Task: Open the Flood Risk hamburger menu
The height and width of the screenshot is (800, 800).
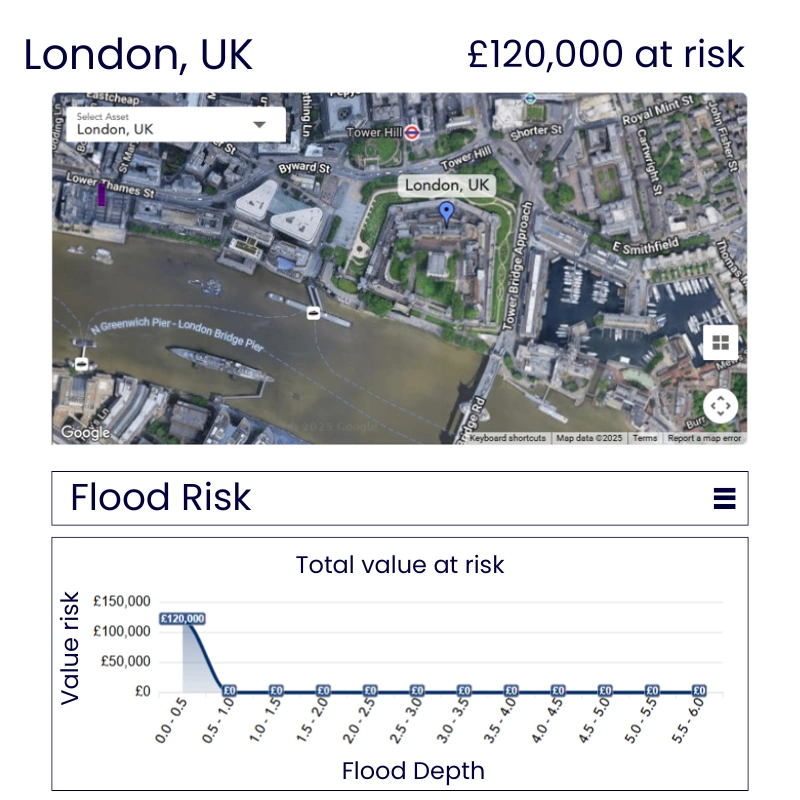Action: coord(724,498)
